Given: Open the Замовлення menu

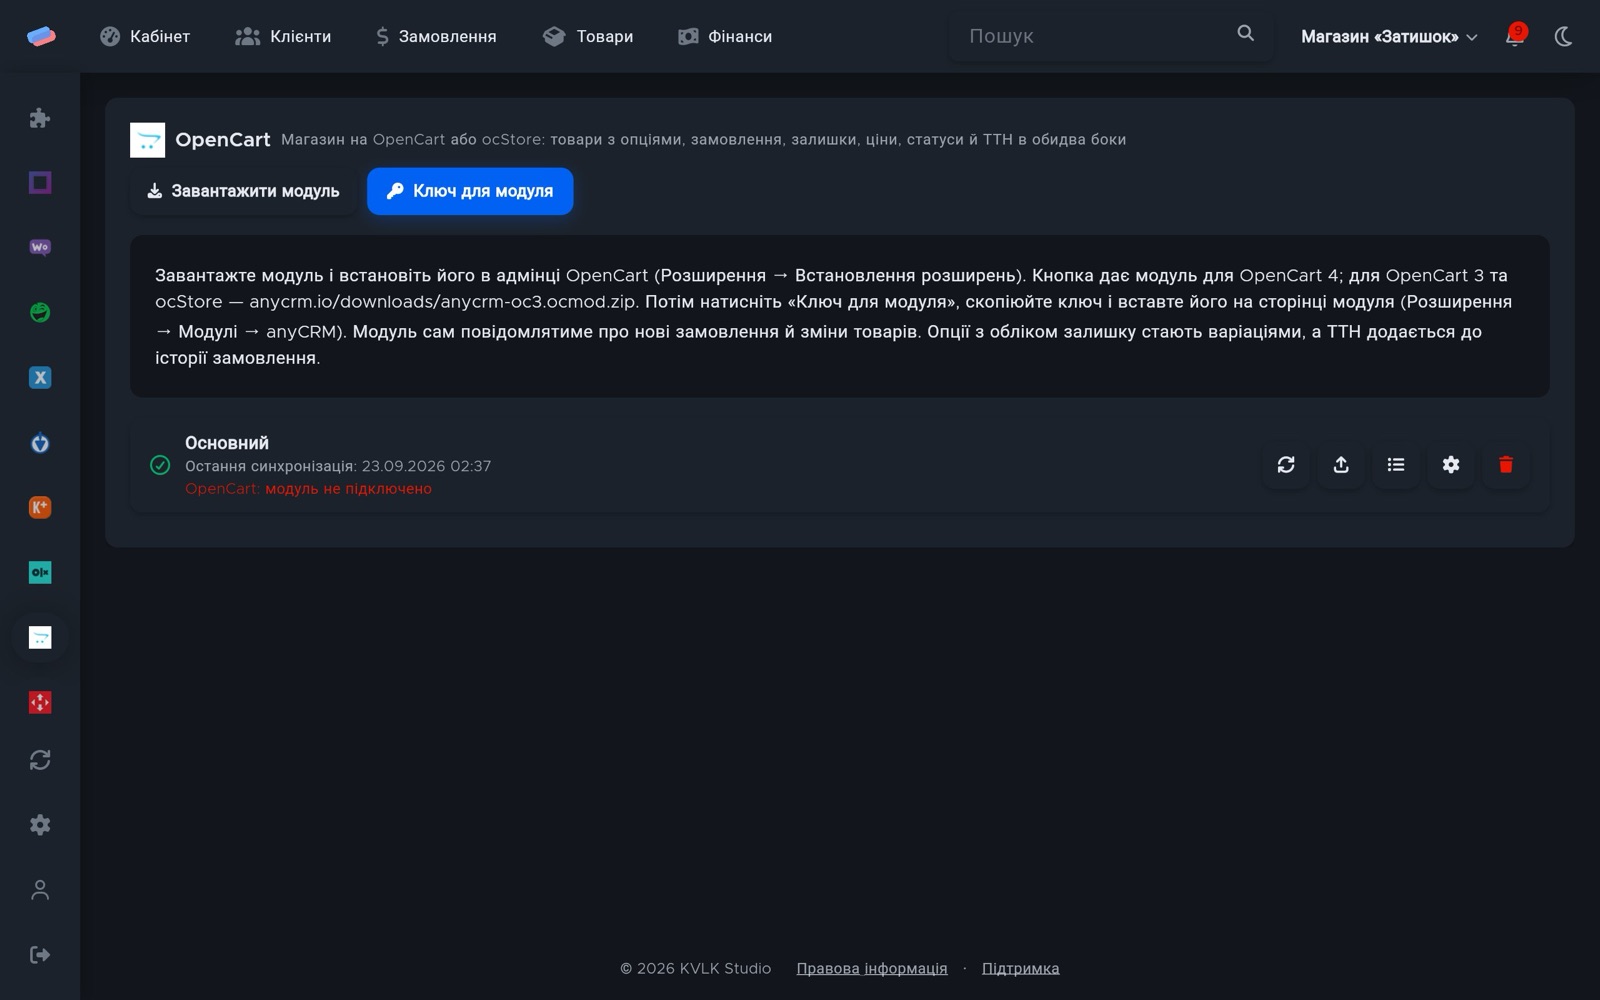Looking at the screenshot, I should 436,36.
